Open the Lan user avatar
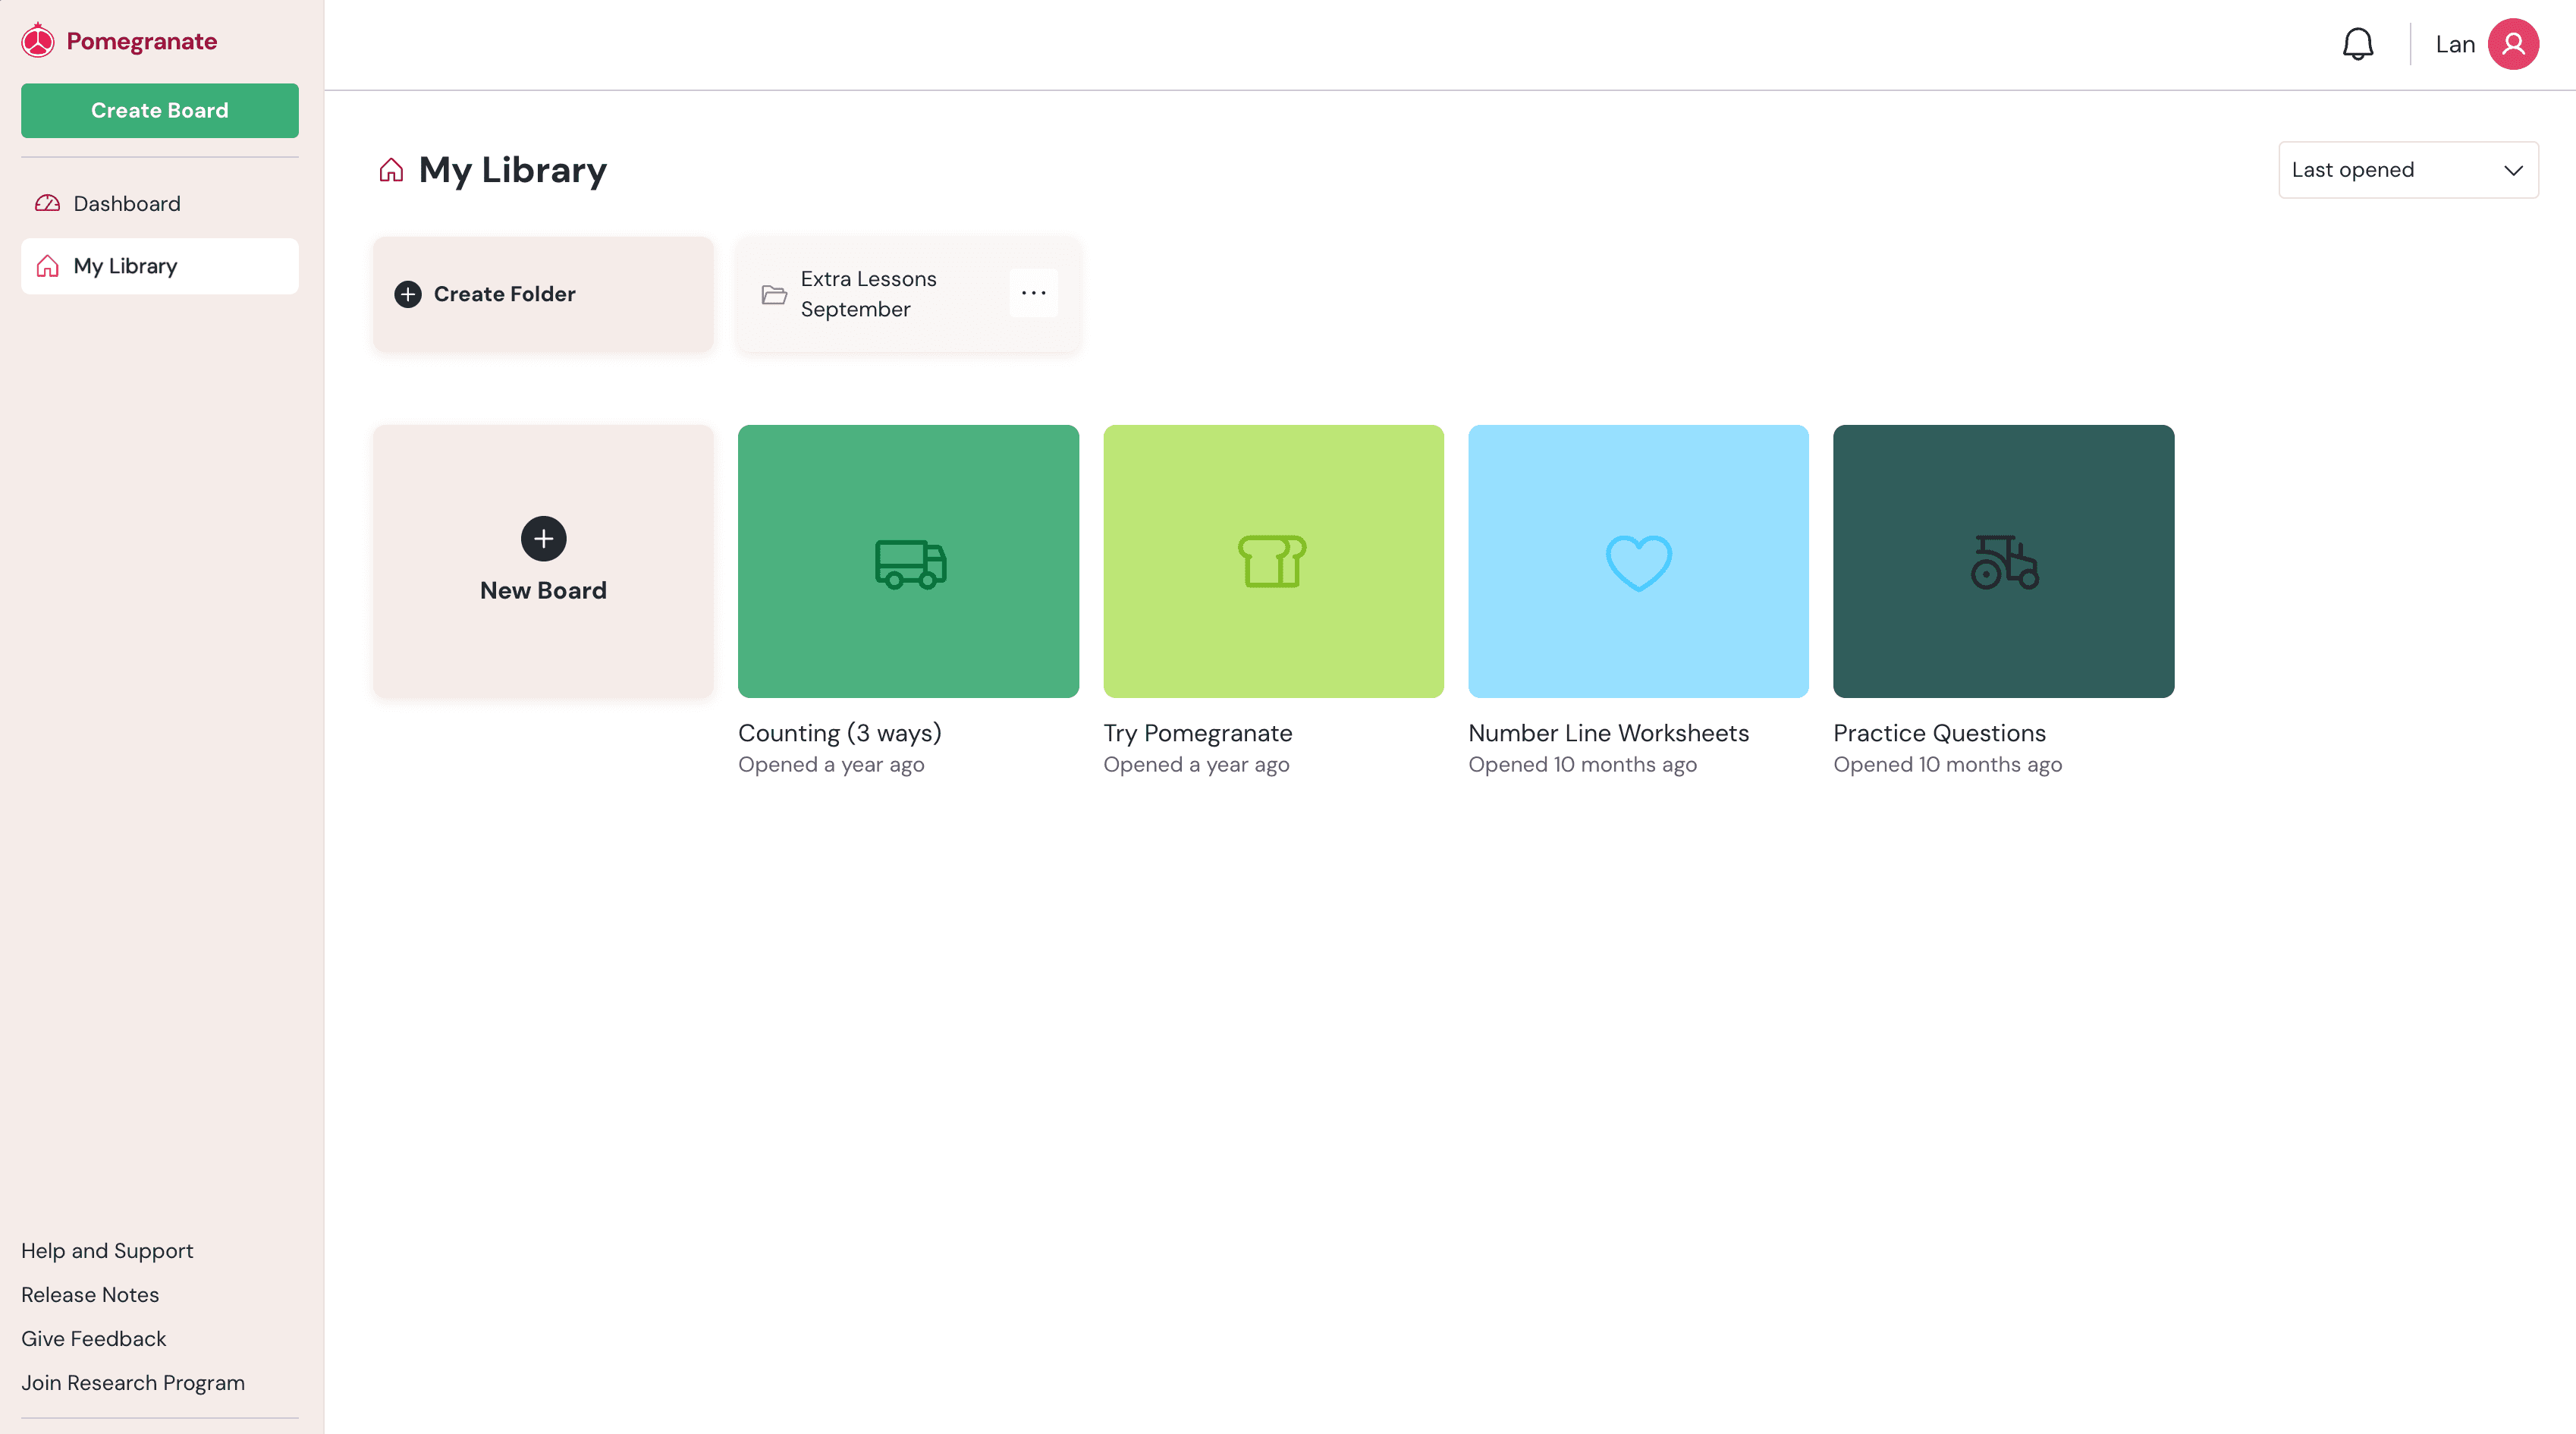This screenshot has height=1434, width=2576. click(x=2512, y=44)
